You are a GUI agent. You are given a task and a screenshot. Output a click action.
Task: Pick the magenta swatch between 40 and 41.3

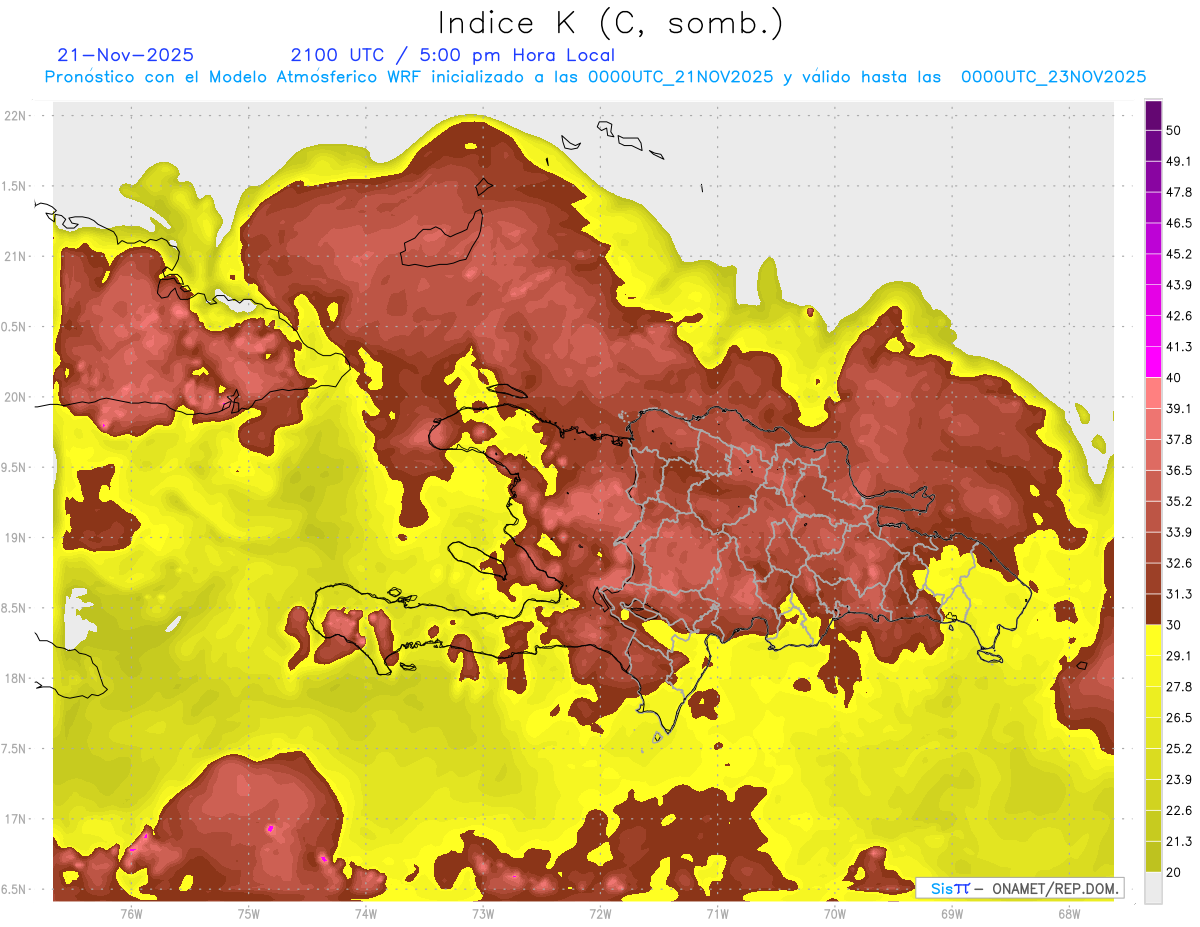[1153, 362]
